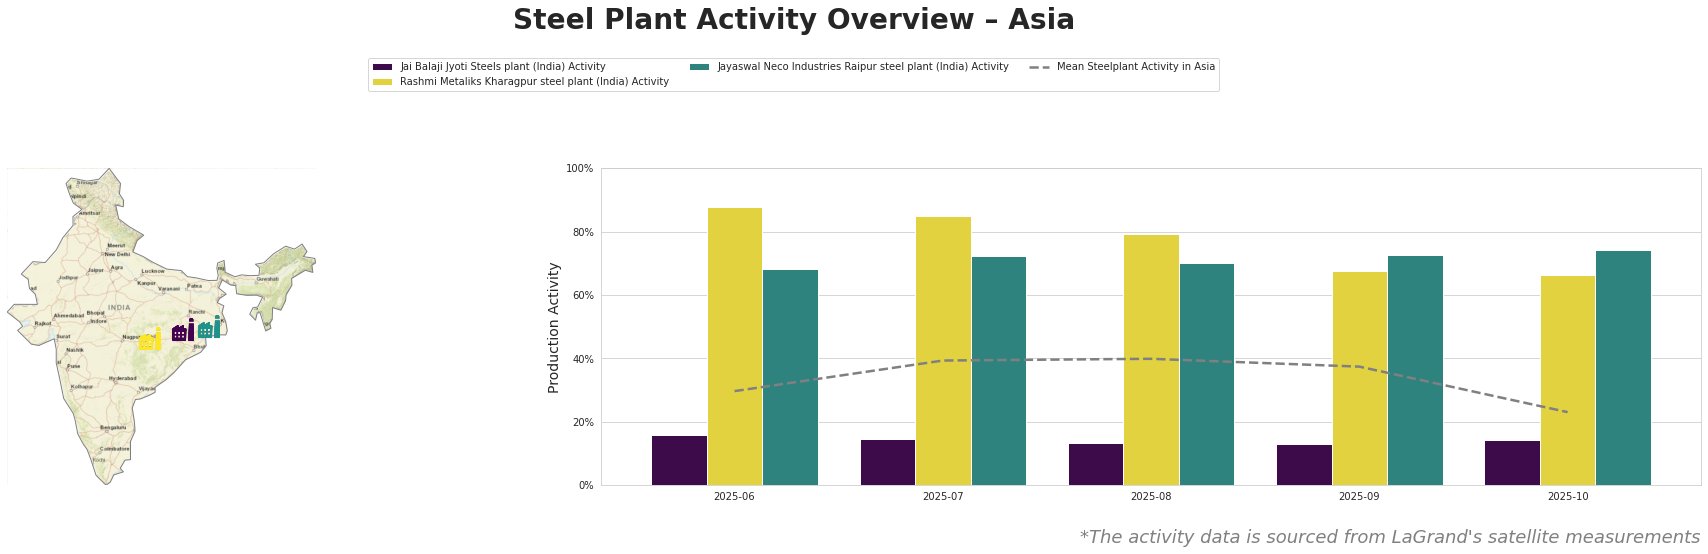Viewport: 1708px width, 554px height.
Task: Select the yellow bar for 2025-06
Action: point(734,346)
